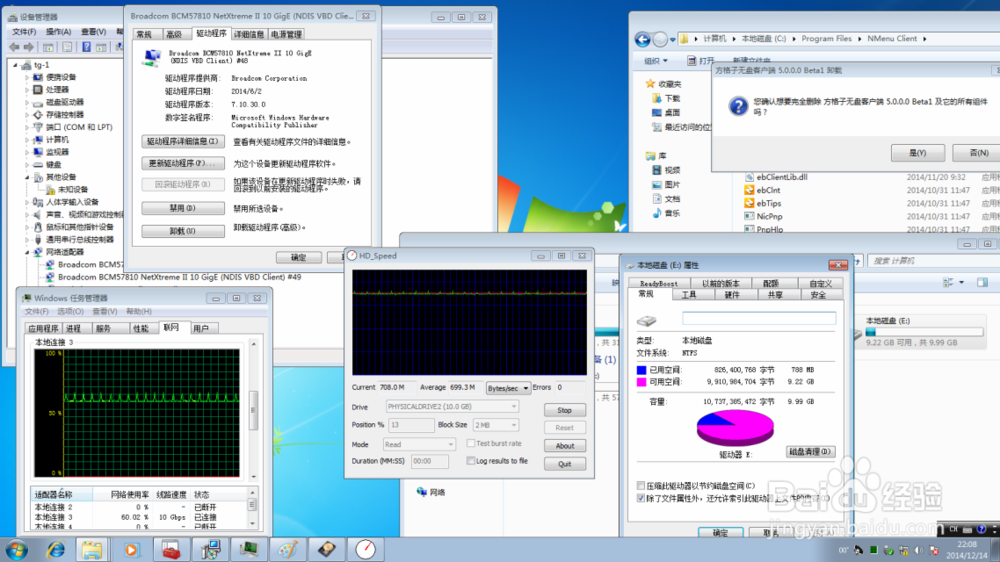1000x562 pixels.
Task: Launch Windows Media Player from taskbar
Action: [x=131, y=549]
